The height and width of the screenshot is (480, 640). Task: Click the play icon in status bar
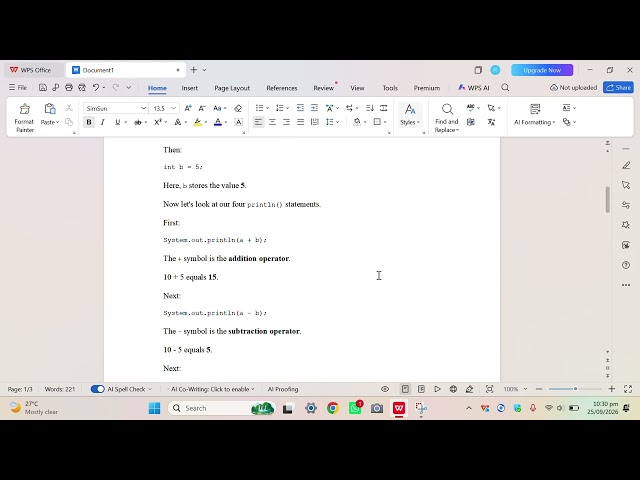[437, 389]
